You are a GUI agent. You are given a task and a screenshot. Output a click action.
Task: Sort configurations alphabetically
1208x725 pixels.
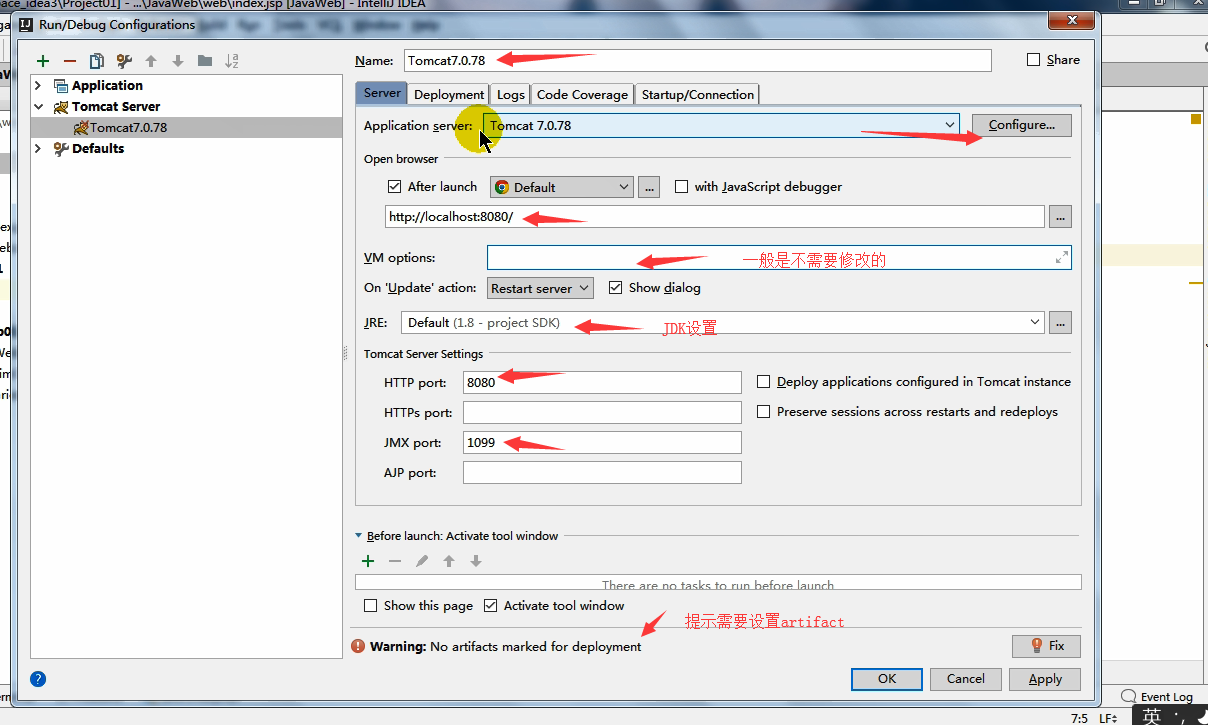pyautogui.click(x=232, y=61)
